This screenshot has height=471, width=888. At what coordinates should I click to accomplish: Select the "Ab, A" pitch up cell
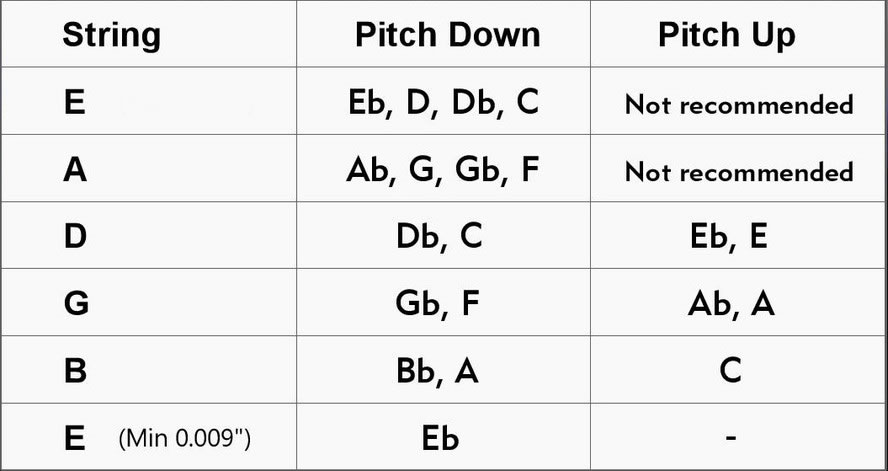coord(731,304)
